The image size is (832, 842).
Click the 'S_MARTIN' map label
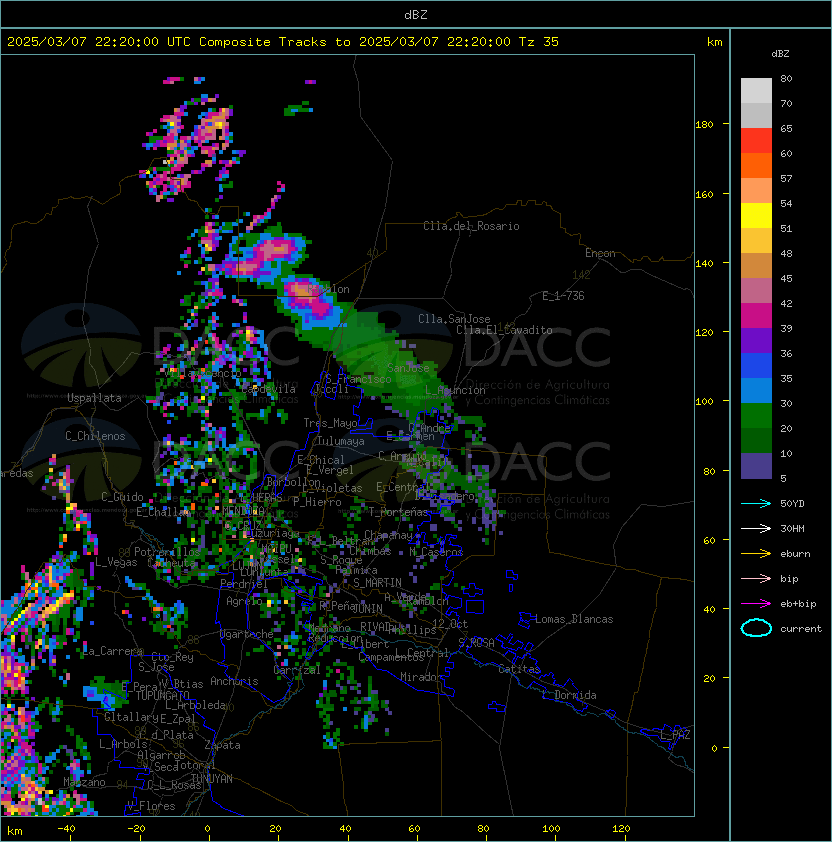(x=377, y=583)
